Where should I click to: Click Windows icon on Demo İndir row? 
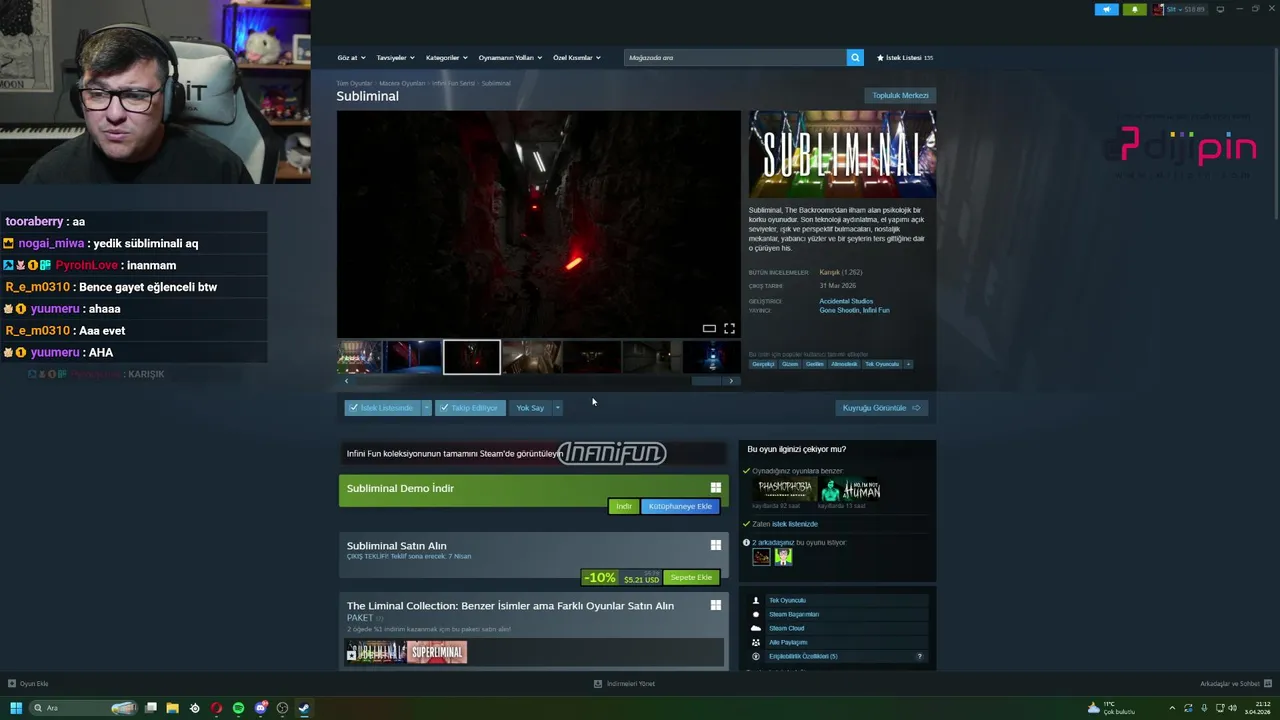pos(716,488)
